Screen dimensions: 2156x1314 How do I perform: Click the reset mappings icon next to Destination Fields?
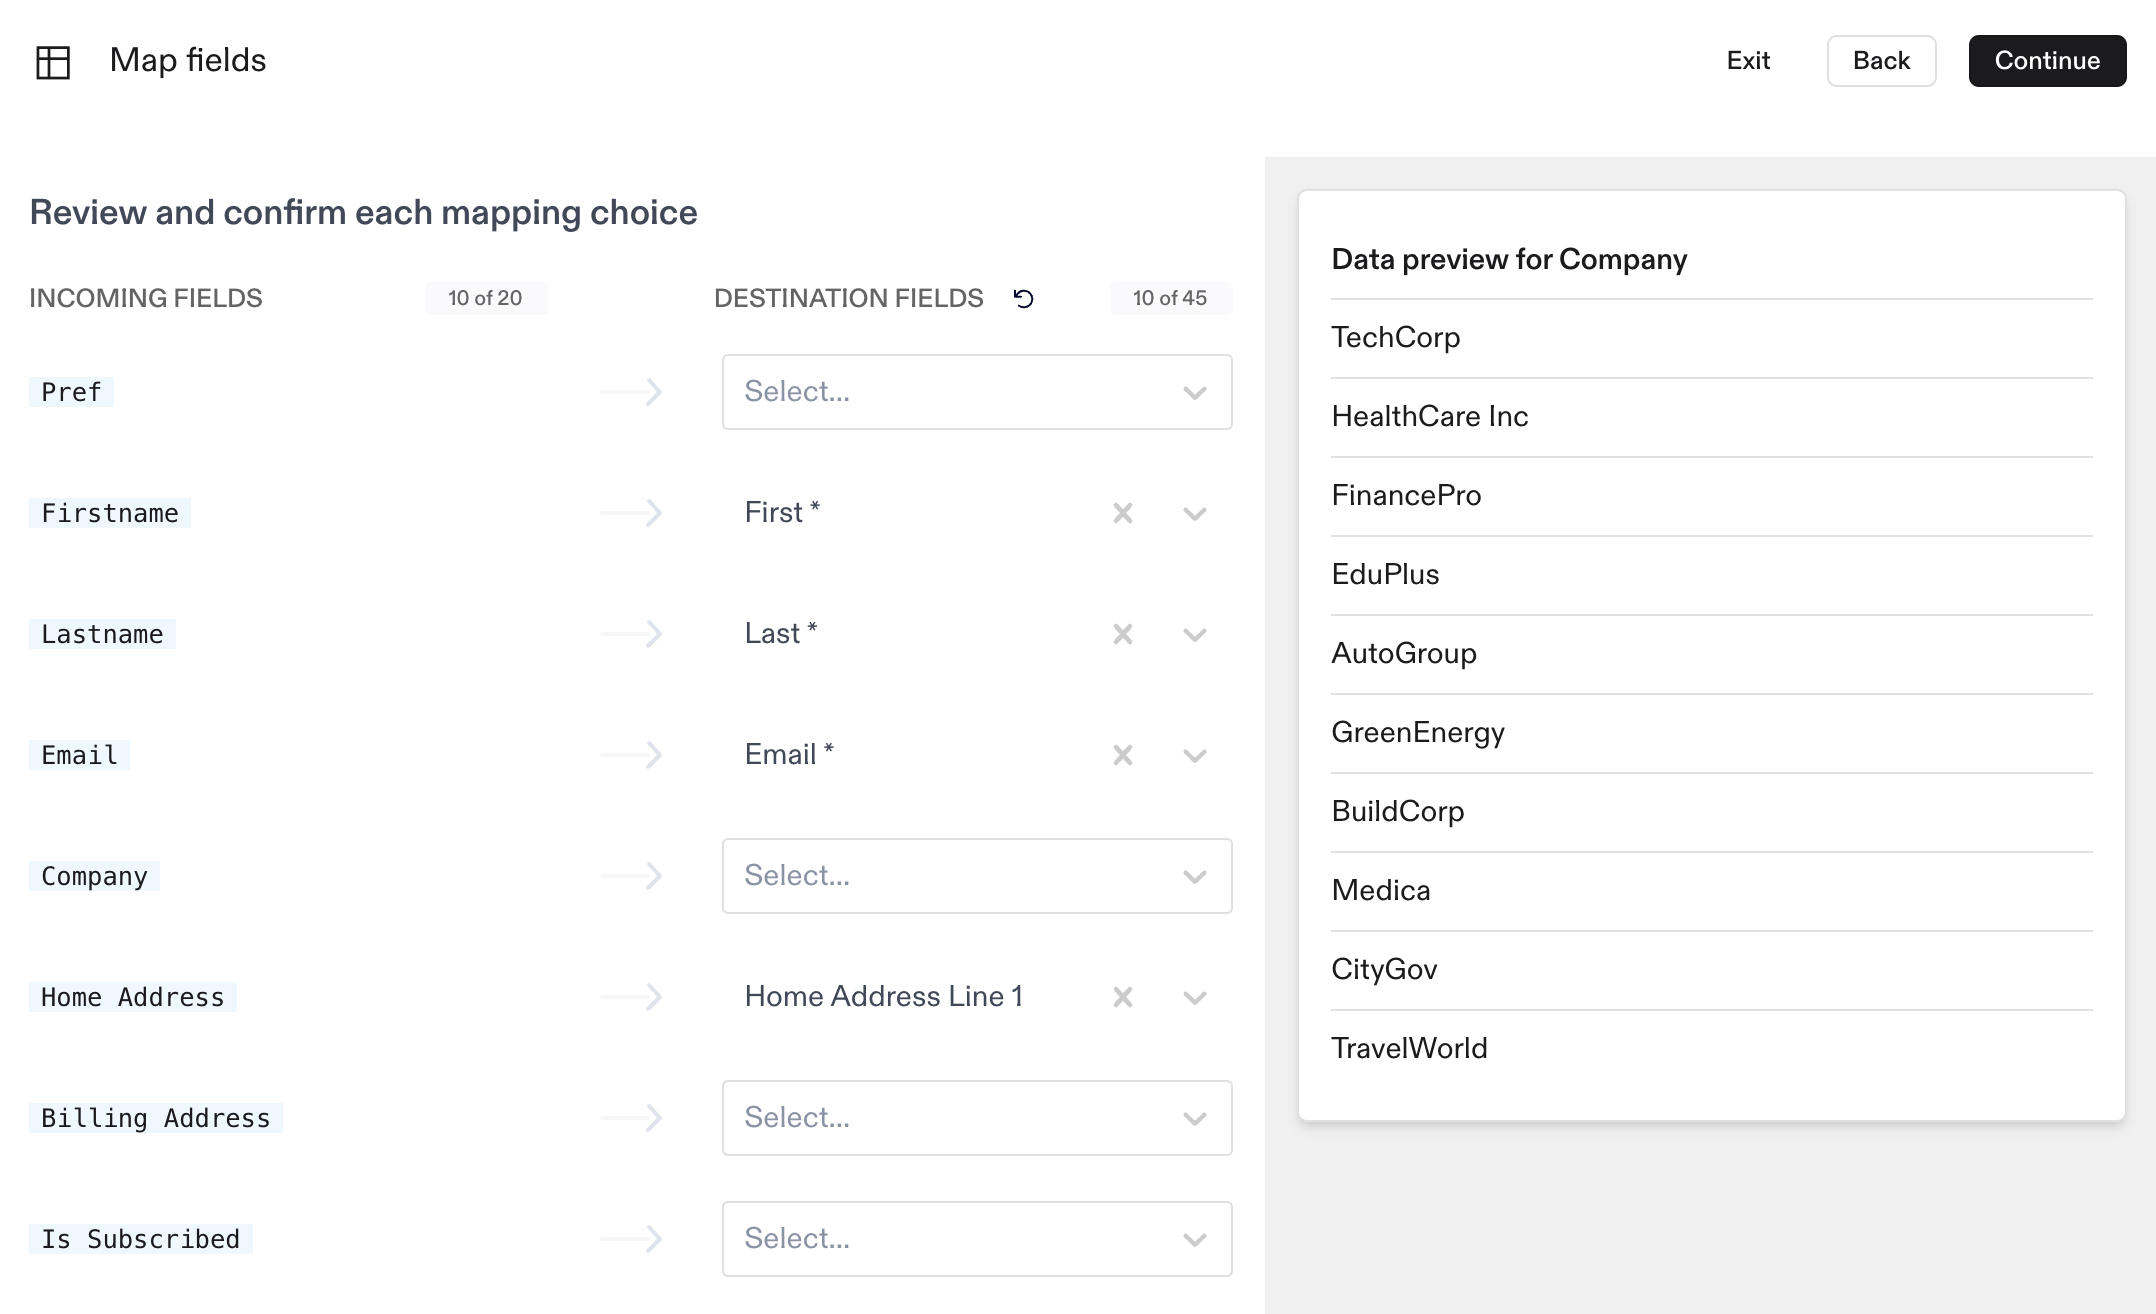coord(1023,299)
